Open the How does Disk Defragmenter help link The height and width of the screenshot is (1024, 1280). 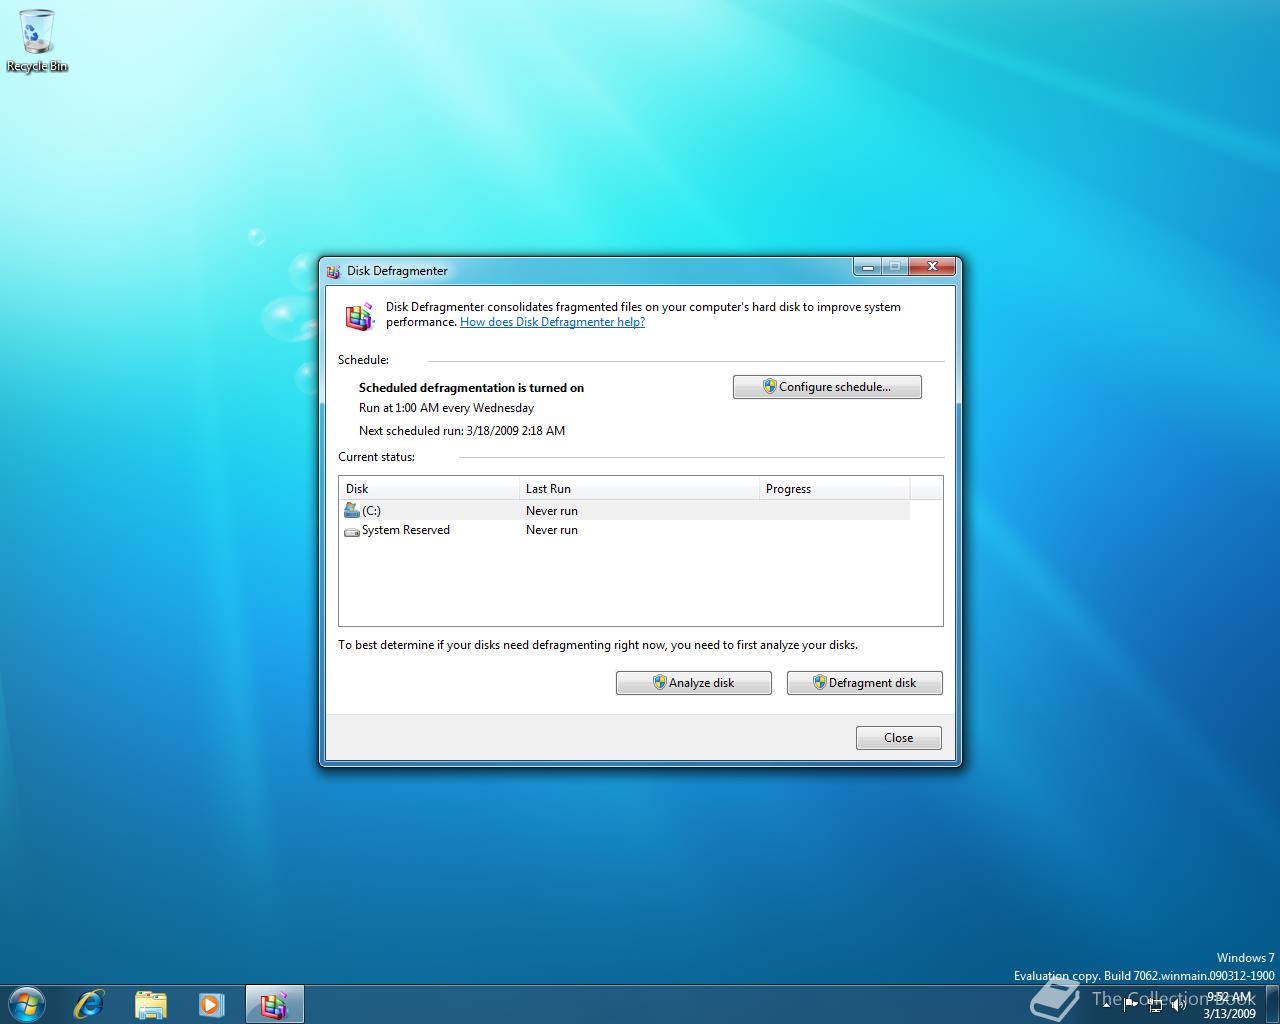(x=552, y=322)
